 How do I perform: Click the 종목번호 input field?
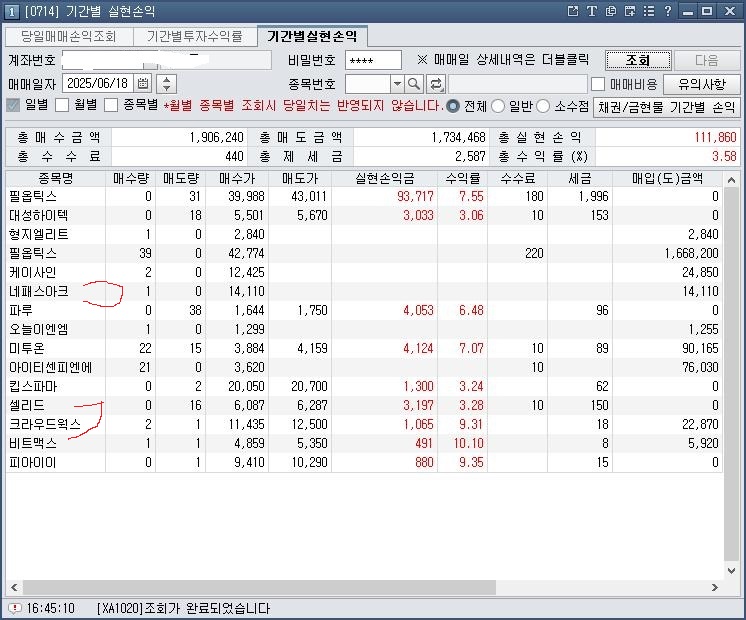click(368, 84)
